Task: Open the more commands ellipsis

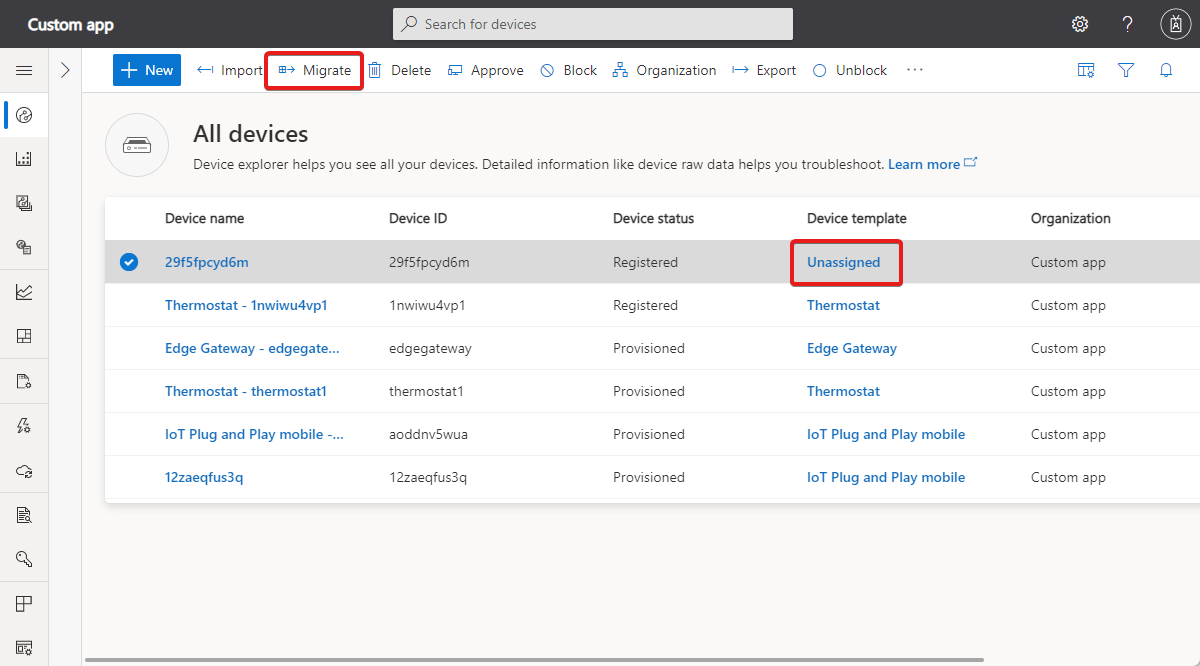Action: pos(915,70)
